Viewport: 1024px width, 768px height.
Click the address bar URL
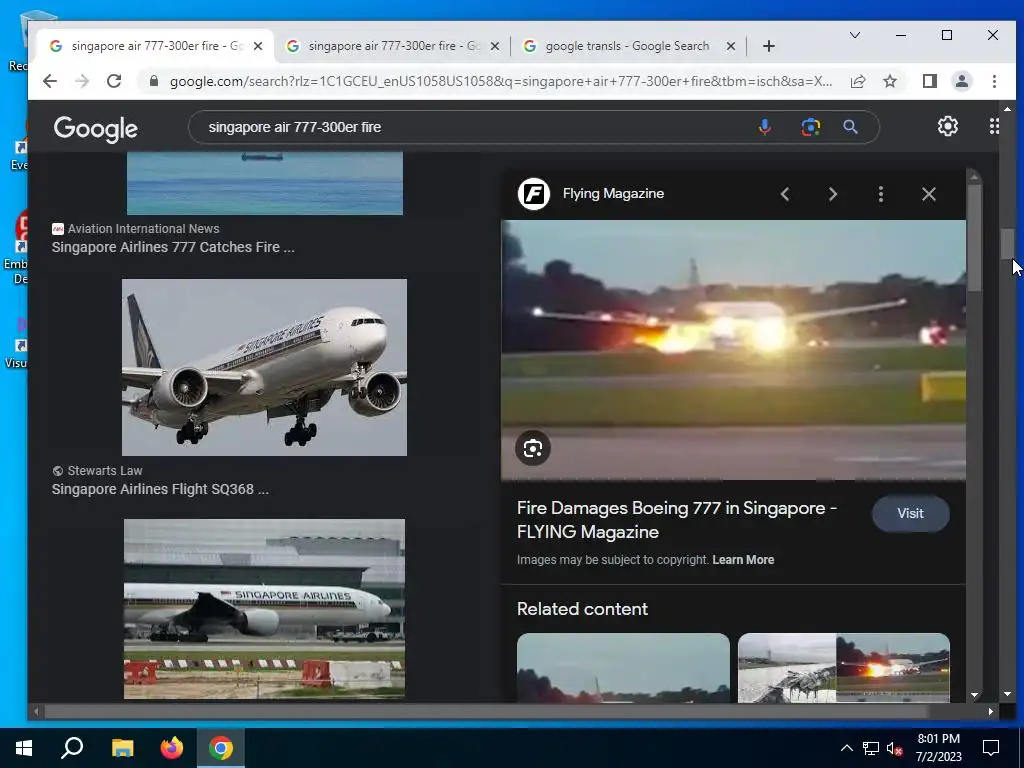501,81
